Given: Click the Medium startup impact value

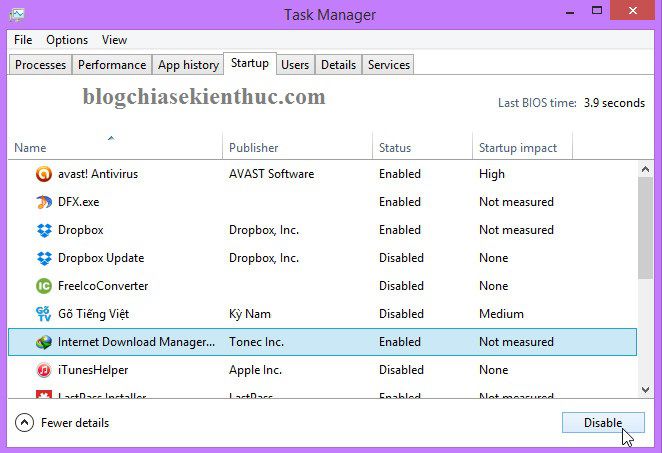Looking at the screenshot, I should [501, 314].
